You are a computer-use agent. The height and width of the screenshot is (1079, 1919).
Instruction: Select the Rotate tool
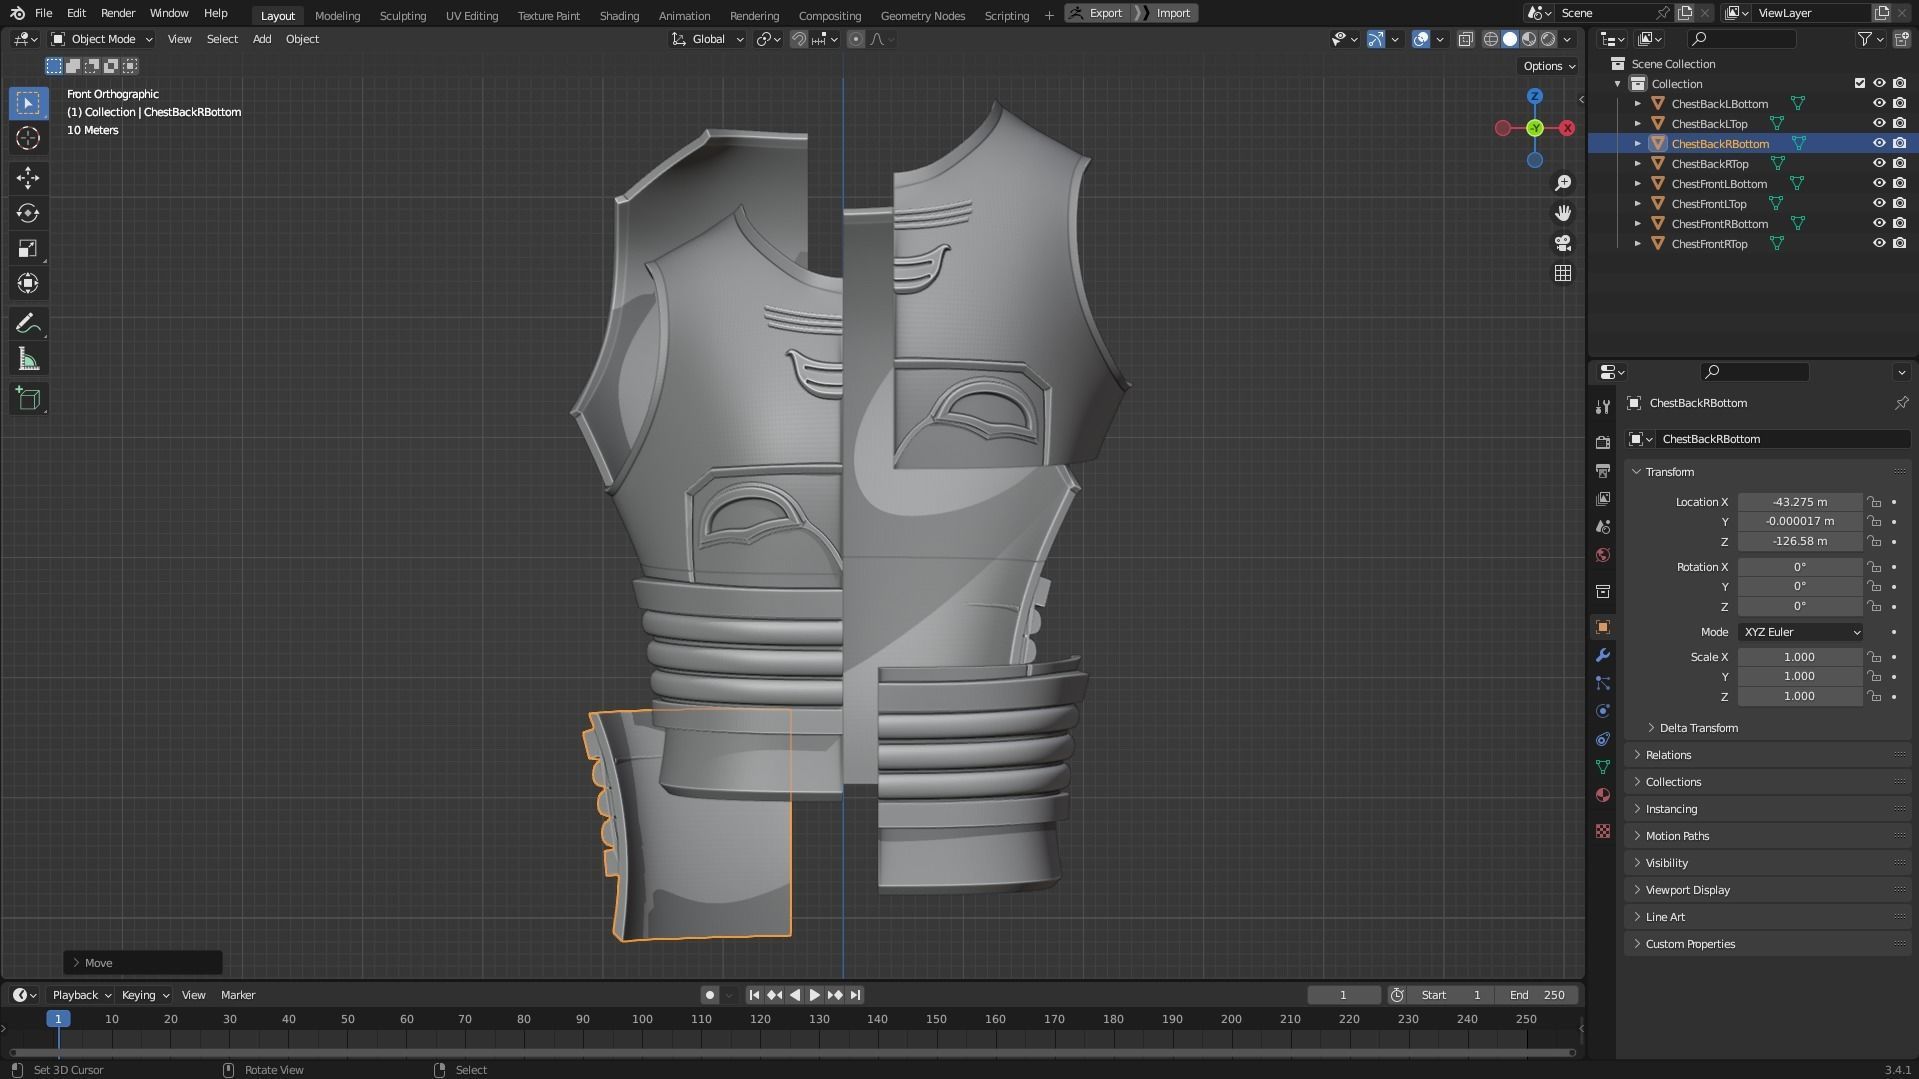[x=28, y=213]
